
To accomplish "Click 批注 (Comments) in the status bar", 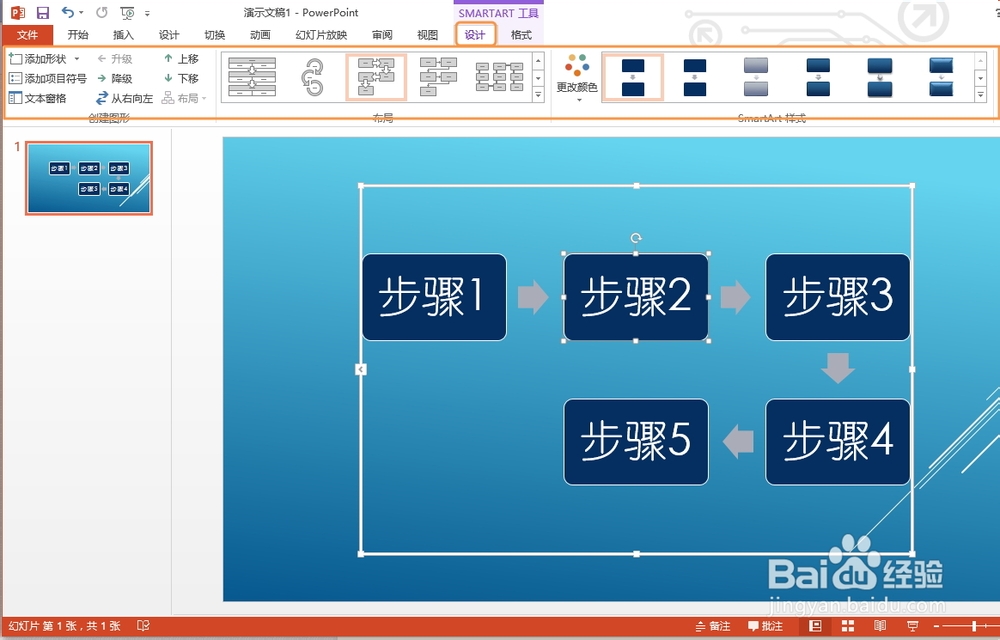I will coord(766,625).
